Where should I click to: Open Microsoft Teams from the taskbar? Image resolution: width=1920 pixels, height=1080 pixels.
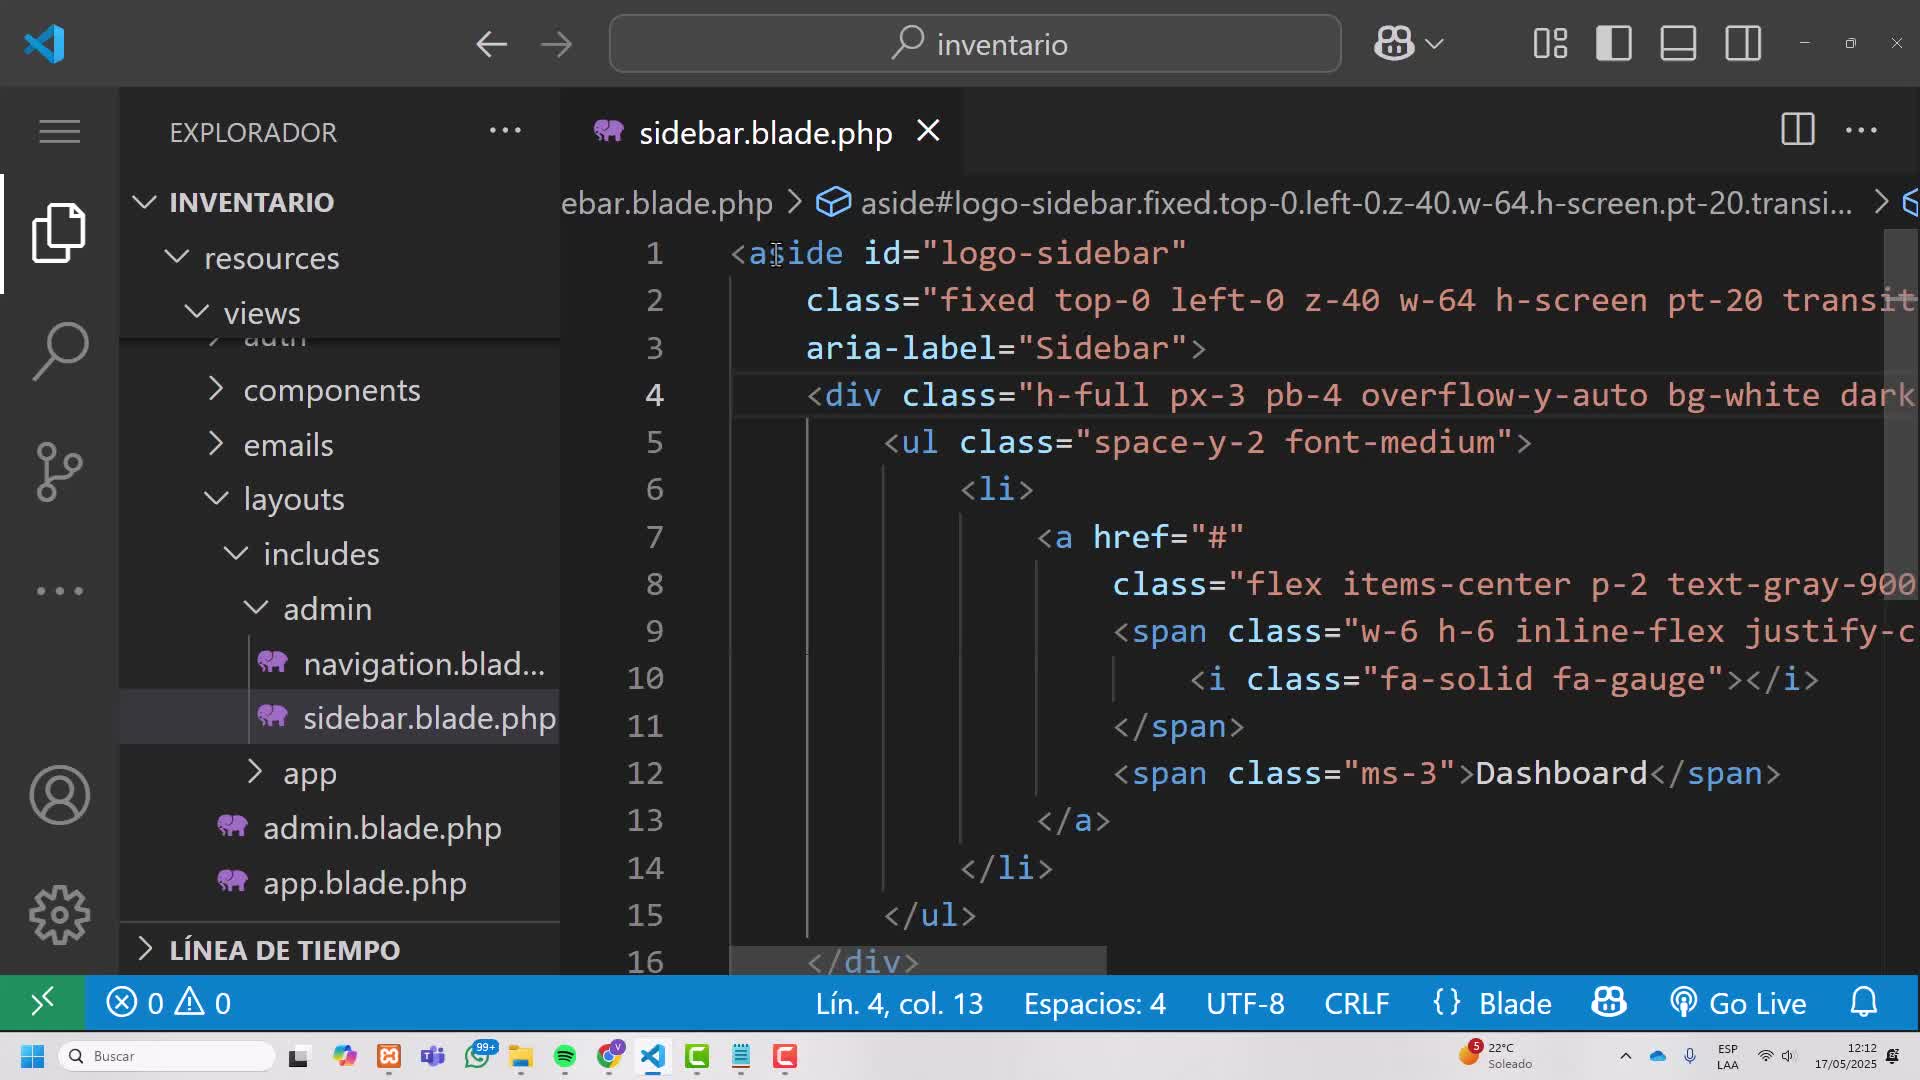[432, 1056]
